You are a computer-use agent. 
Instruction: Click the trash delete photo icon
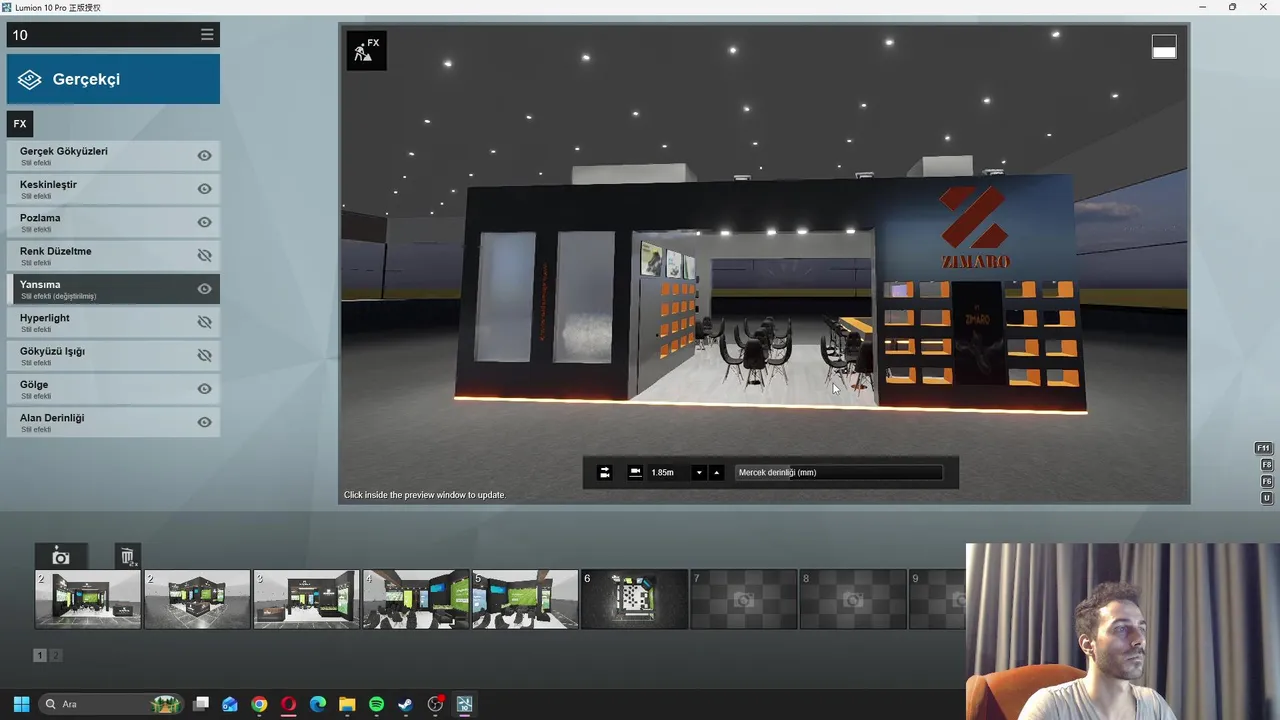[x=127, y=557]
